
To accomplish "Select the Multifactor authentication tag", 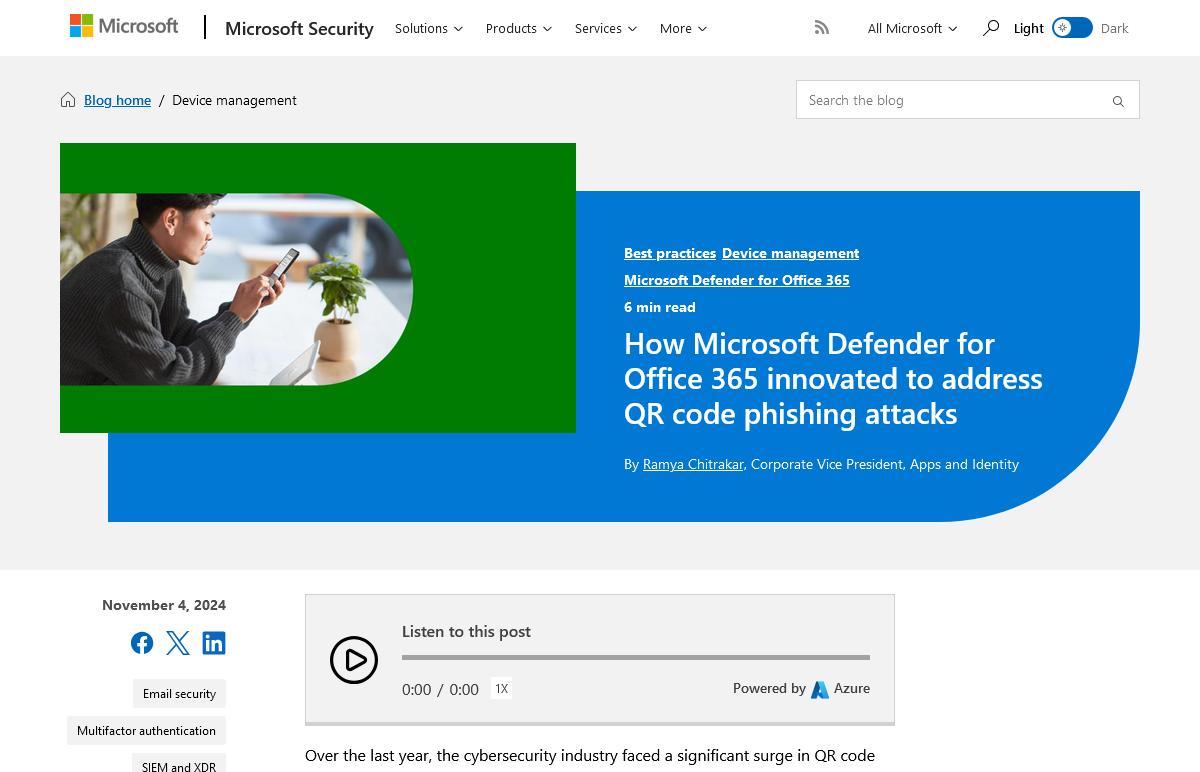I will (x=146, y=731).
